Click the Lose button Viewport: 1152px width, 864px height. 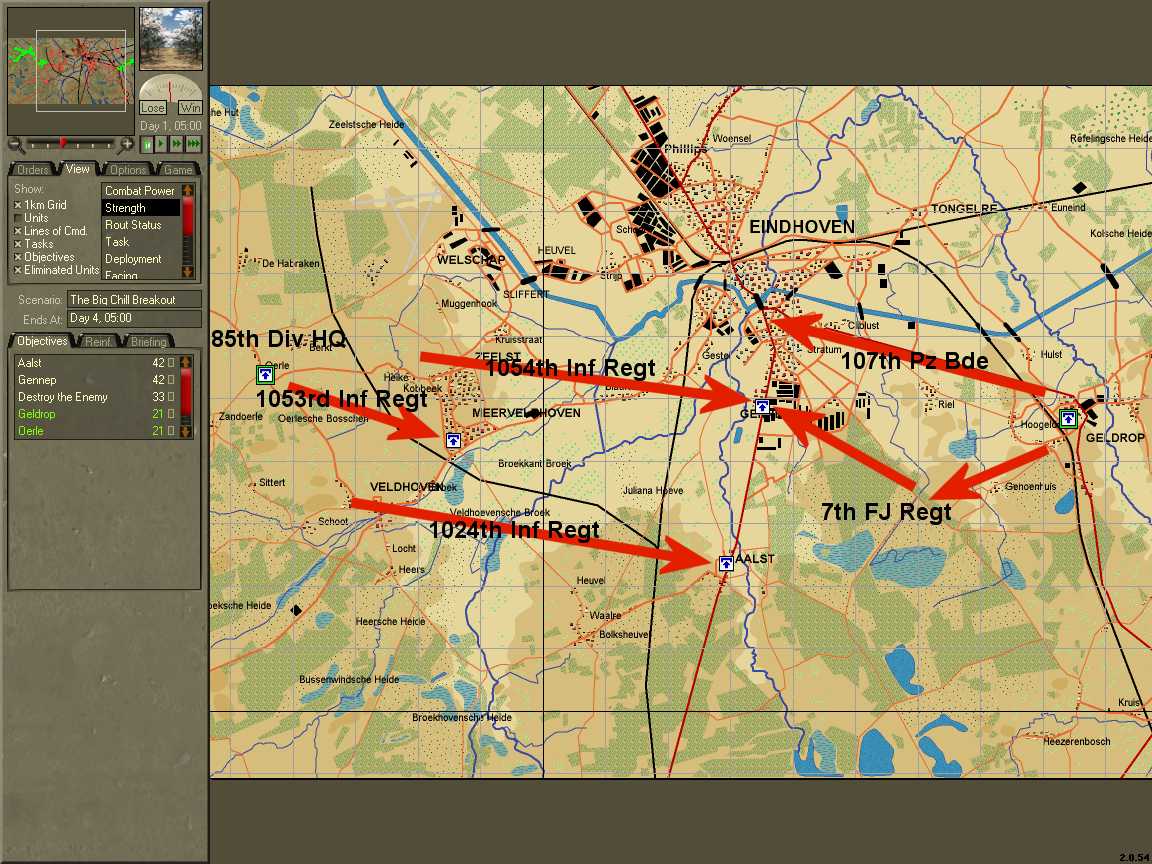[153, 108]
